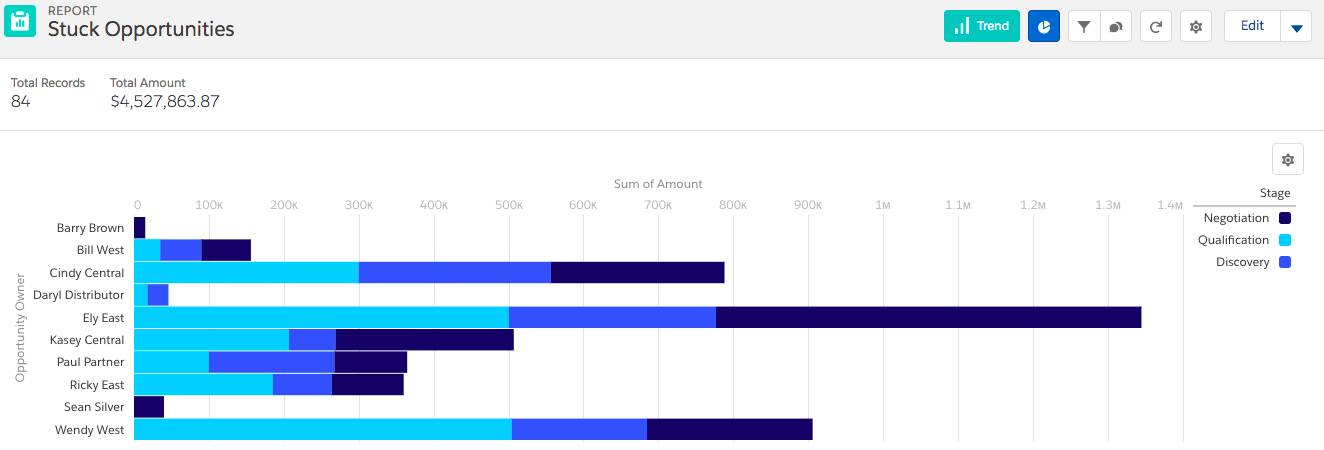Click the Discovery legend swatch
The width and height of the screenshot is (1324, 450).
(1285, 262)
